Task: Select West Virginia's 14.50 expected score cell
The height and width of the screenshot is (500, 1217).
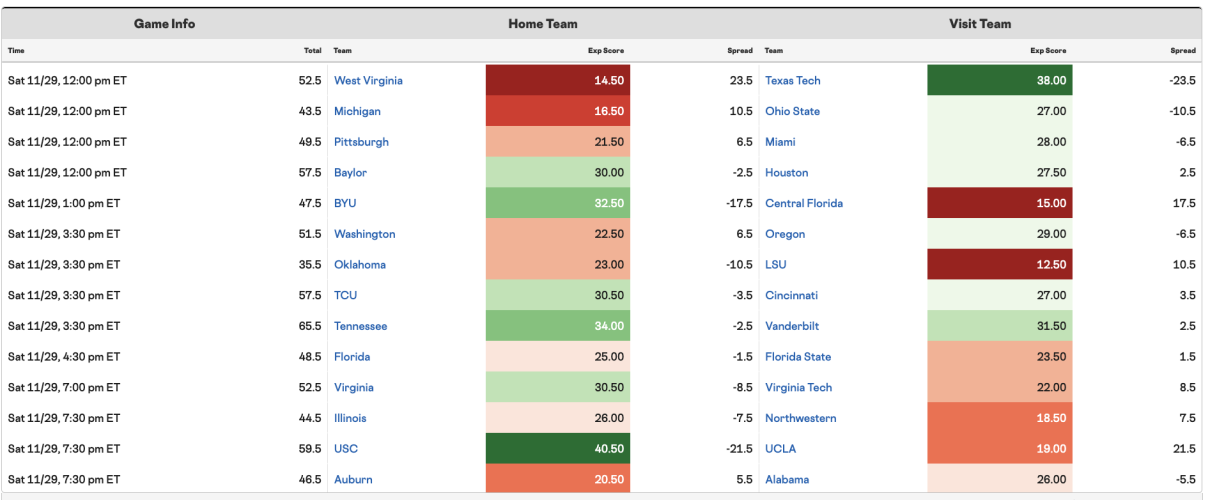Action: pos(558,81)
